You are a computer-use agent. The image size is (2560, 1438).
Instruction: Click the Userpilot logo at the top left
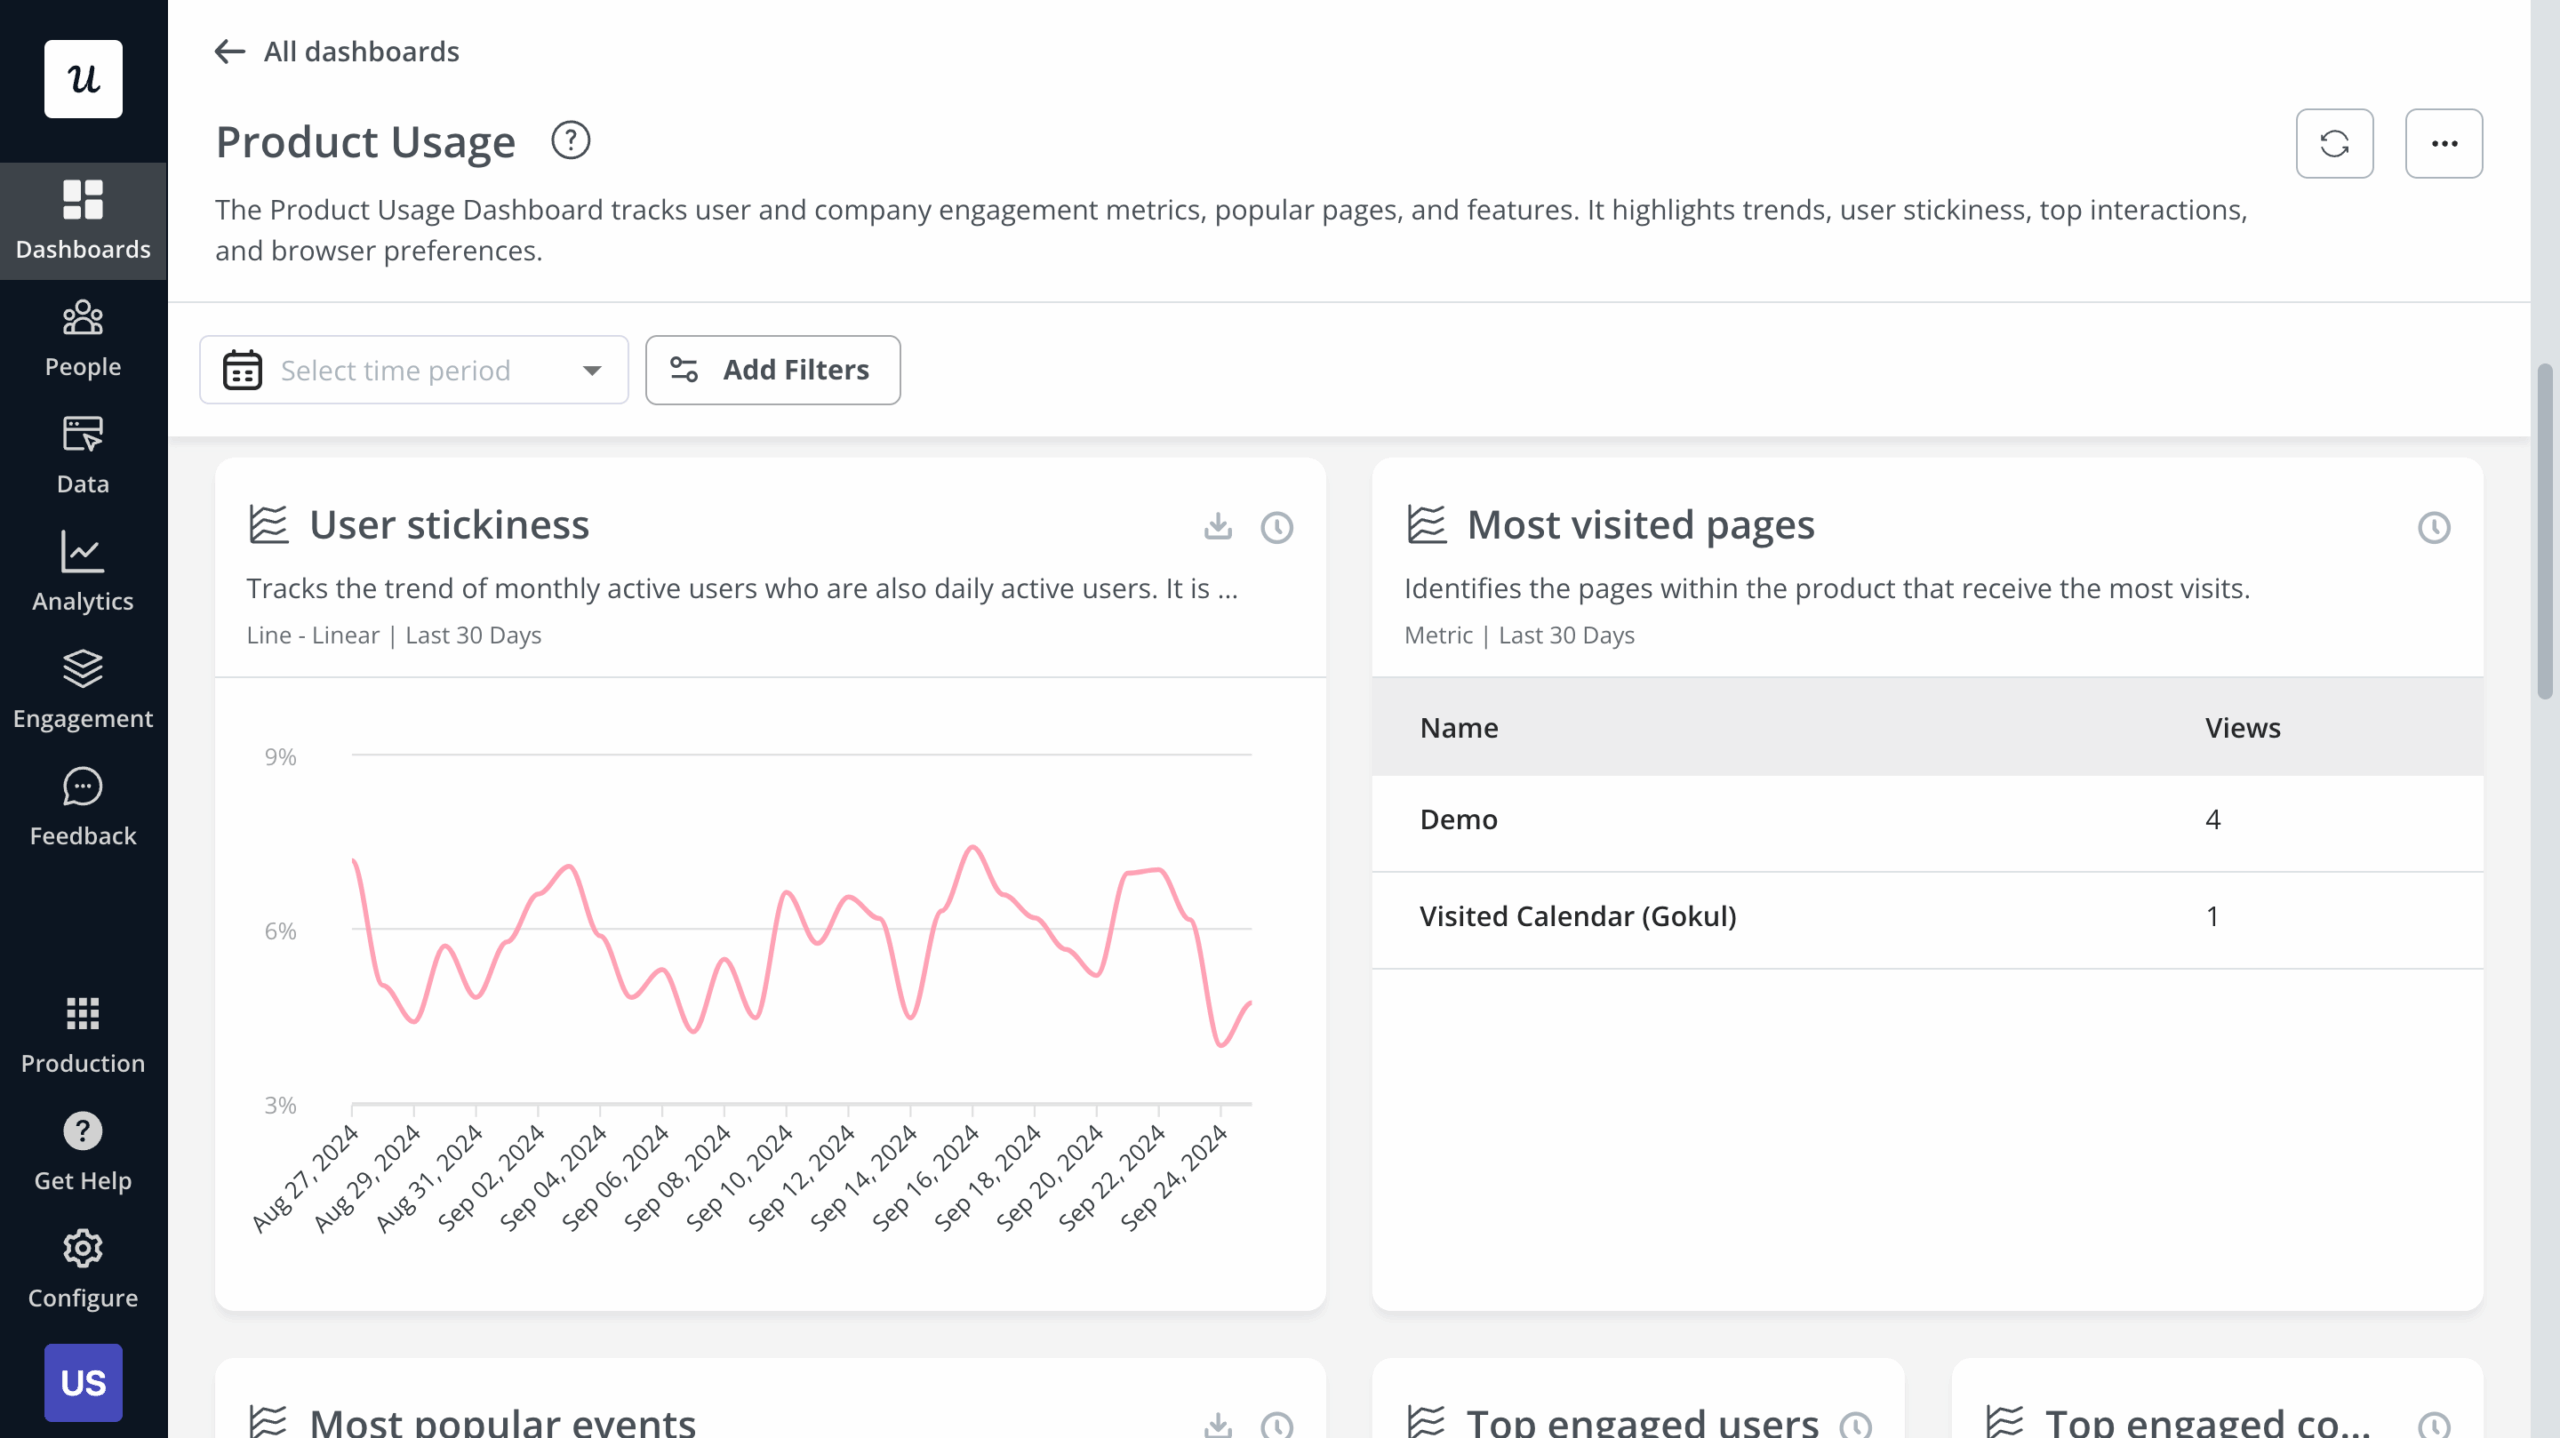[83, 79]
